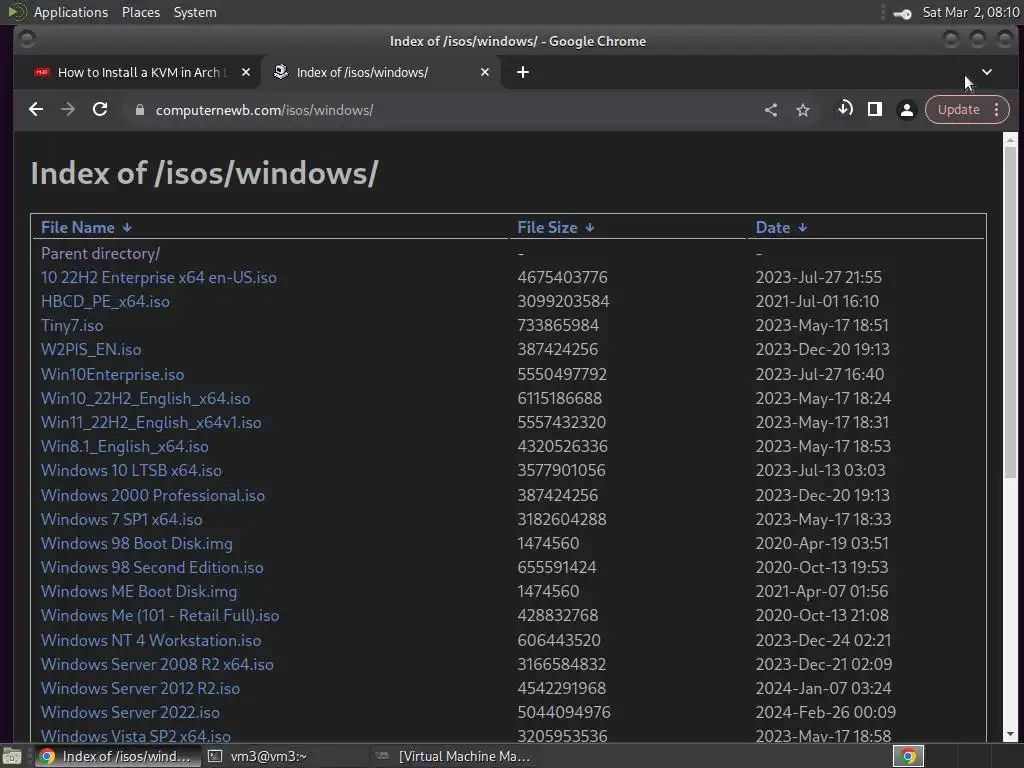Click the forward navigation arrow
Image resolution: width=1024 pixels, height=768 pixels.
click(x=68, y=110)
